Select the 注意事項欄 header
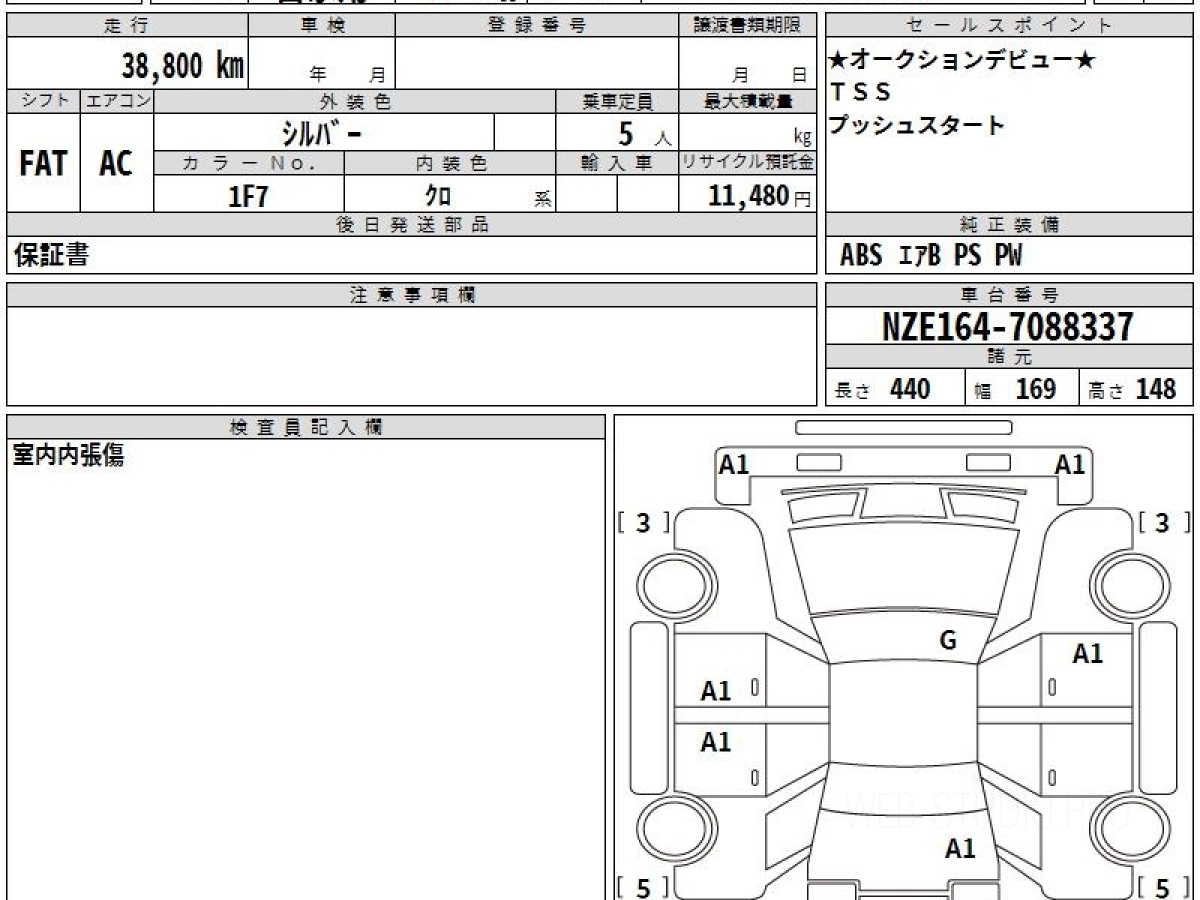 pyautogui.click(x=412, y=295)
